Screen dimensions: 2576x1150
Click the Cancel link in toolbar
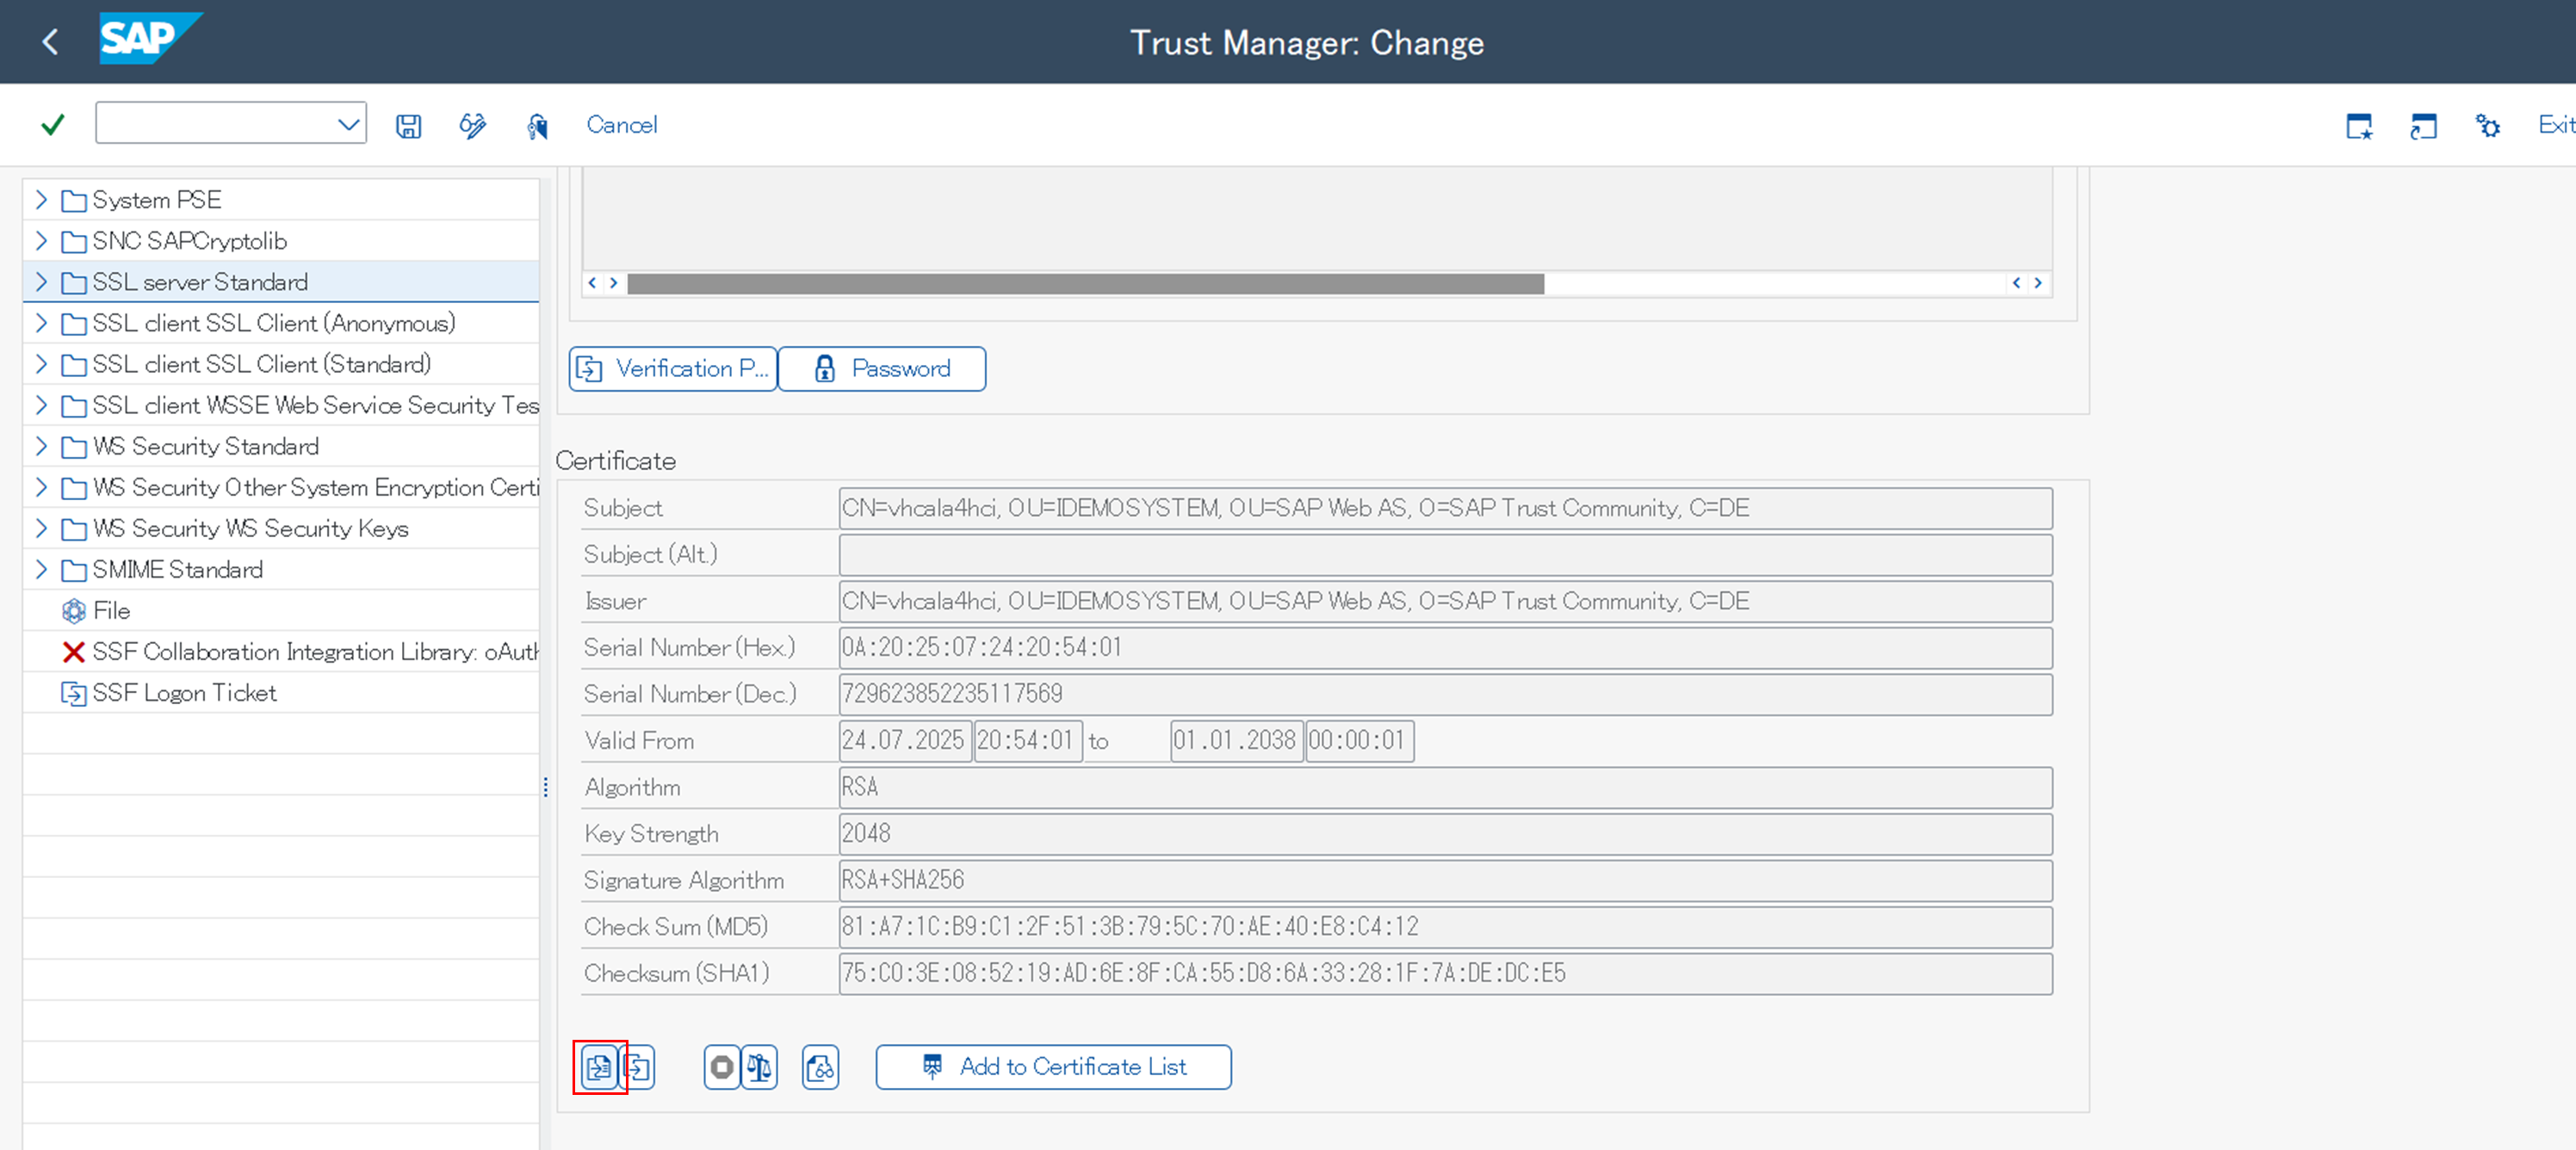tap(621, 125)
